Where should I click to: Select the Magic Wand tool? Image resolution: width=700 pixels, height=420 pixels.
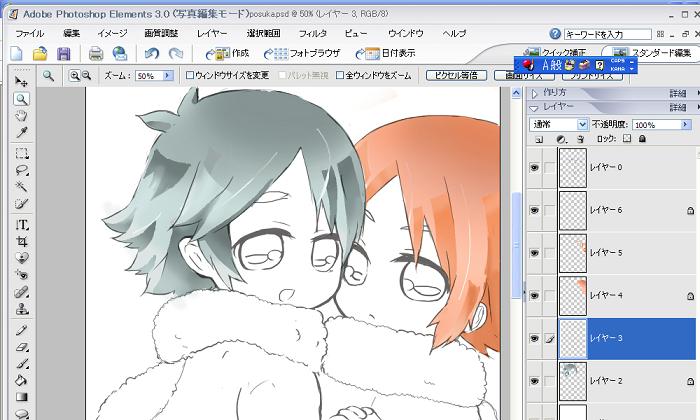pyautogui.click(x=21, y=187)
